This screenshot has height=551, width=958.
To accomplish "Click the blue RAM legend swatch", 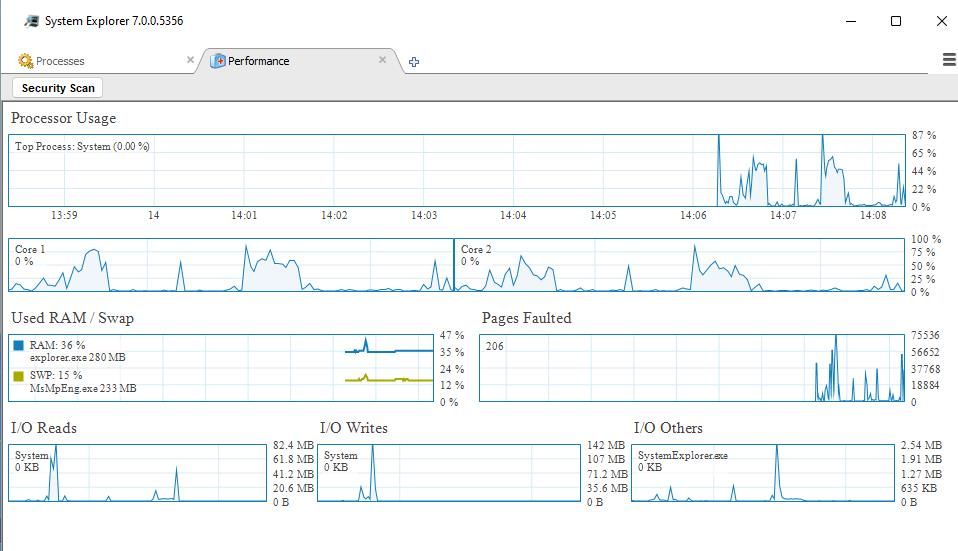I will [19, 345].
